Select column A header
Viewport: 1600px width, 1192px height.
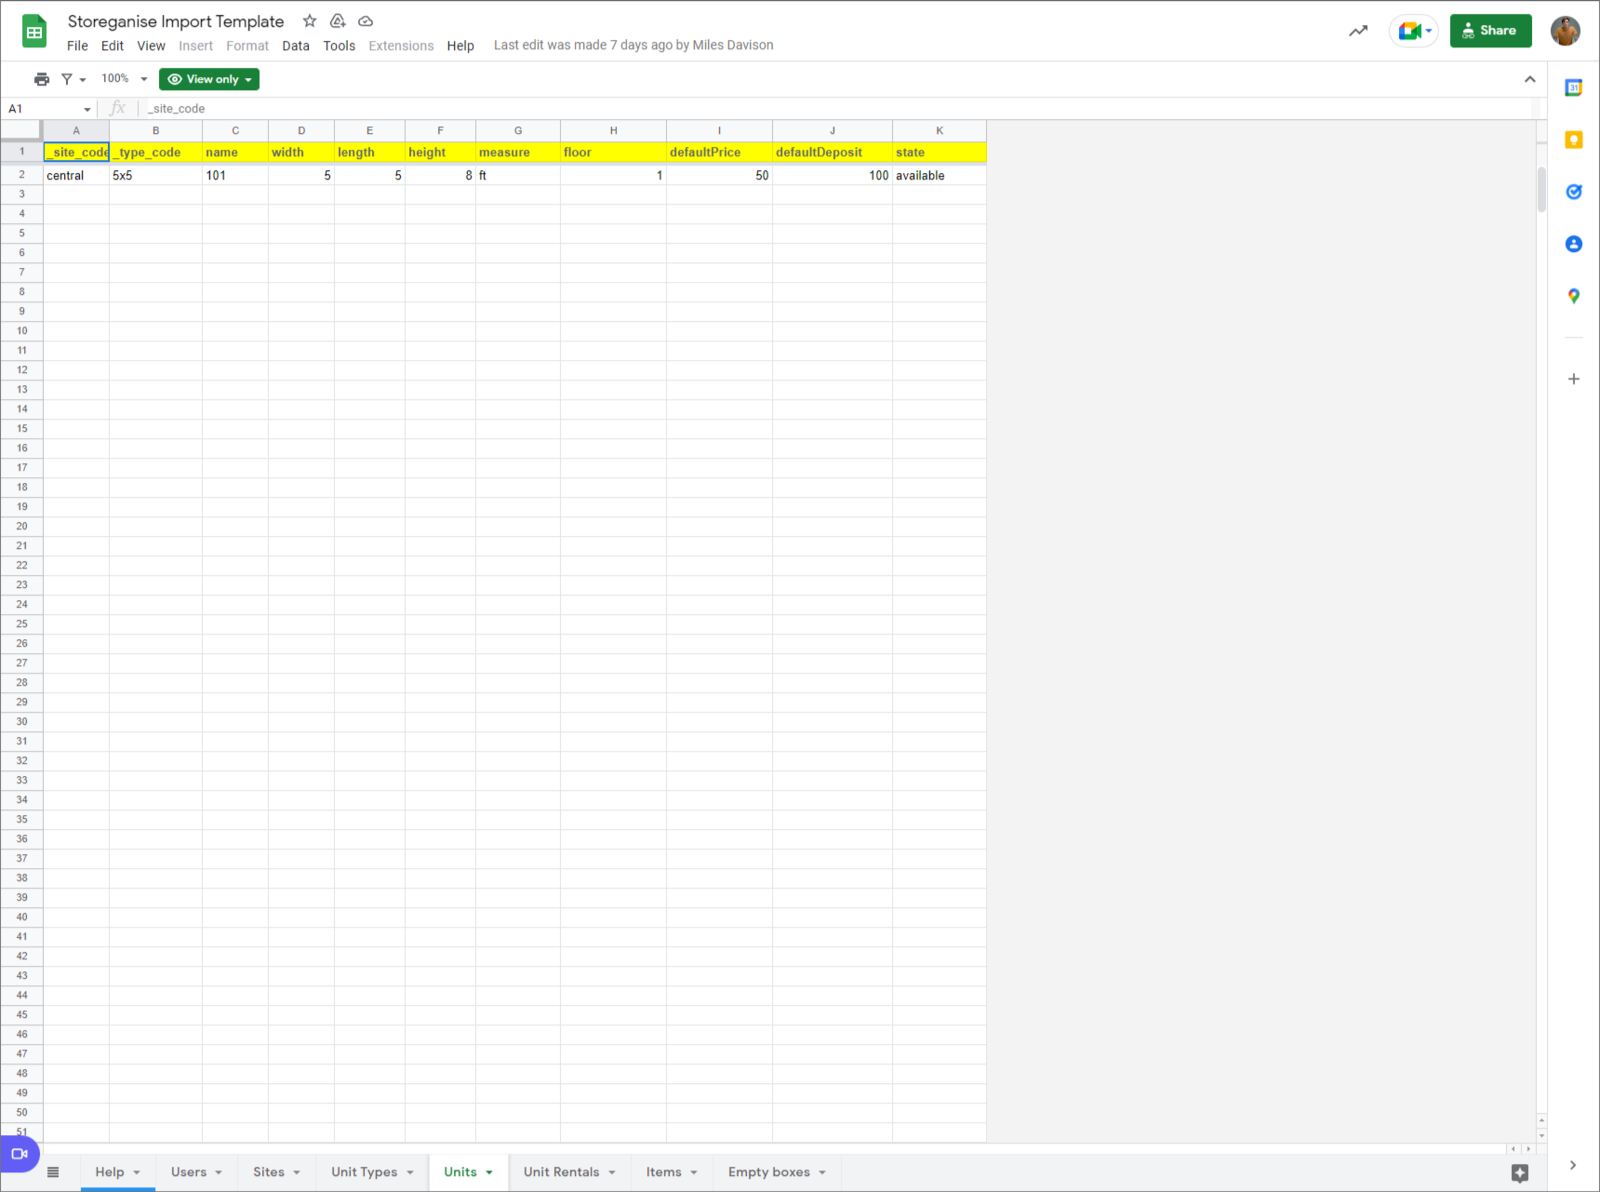click(76, 131)
